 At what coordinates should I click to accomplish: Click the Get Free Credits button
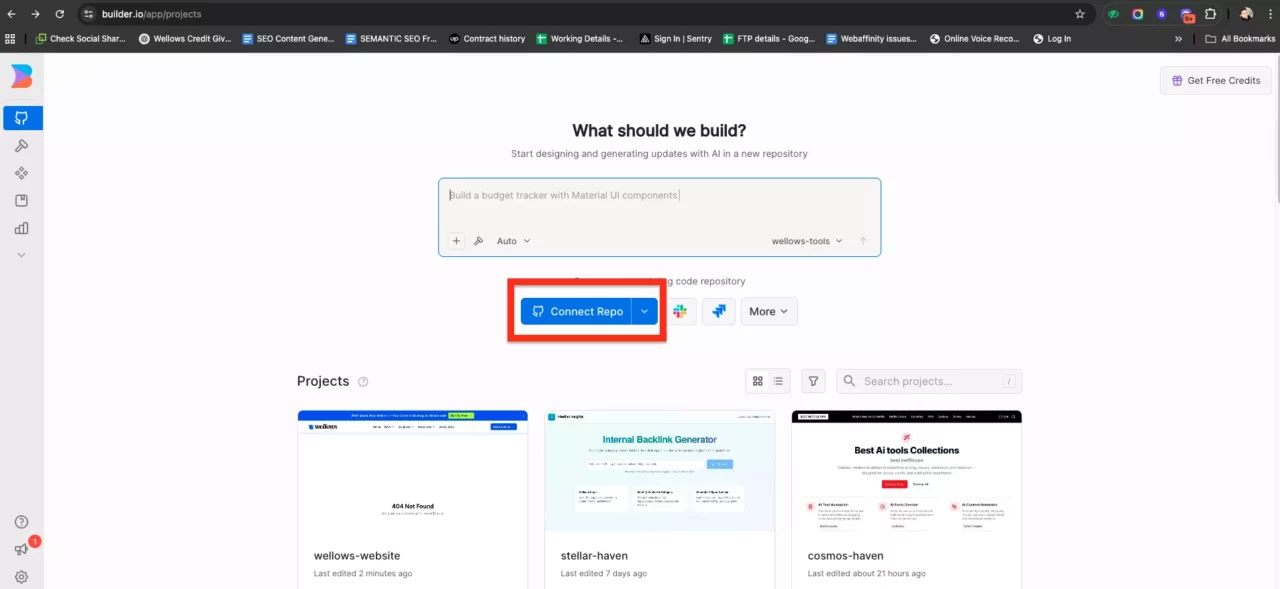pyautogui.click(x=1215, y=80)
